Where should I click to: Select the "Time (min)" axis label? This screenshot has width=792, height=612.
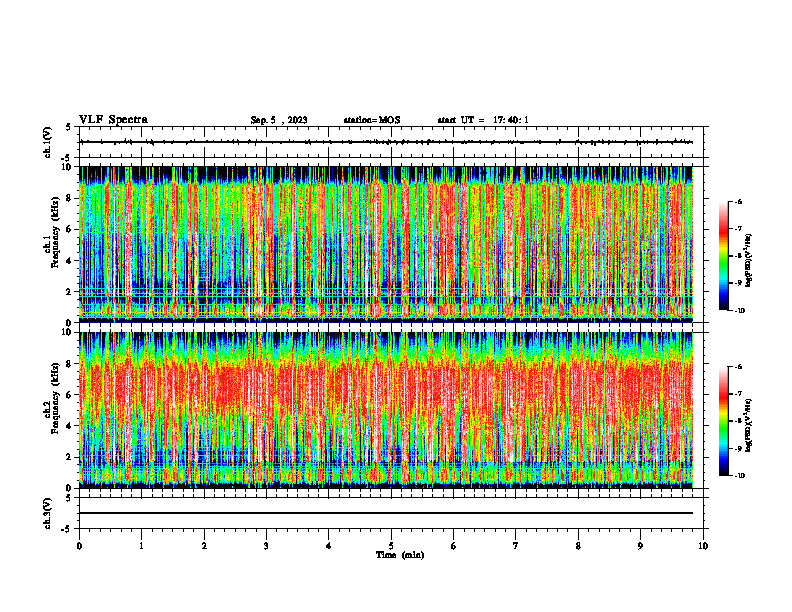click(400, 555)
